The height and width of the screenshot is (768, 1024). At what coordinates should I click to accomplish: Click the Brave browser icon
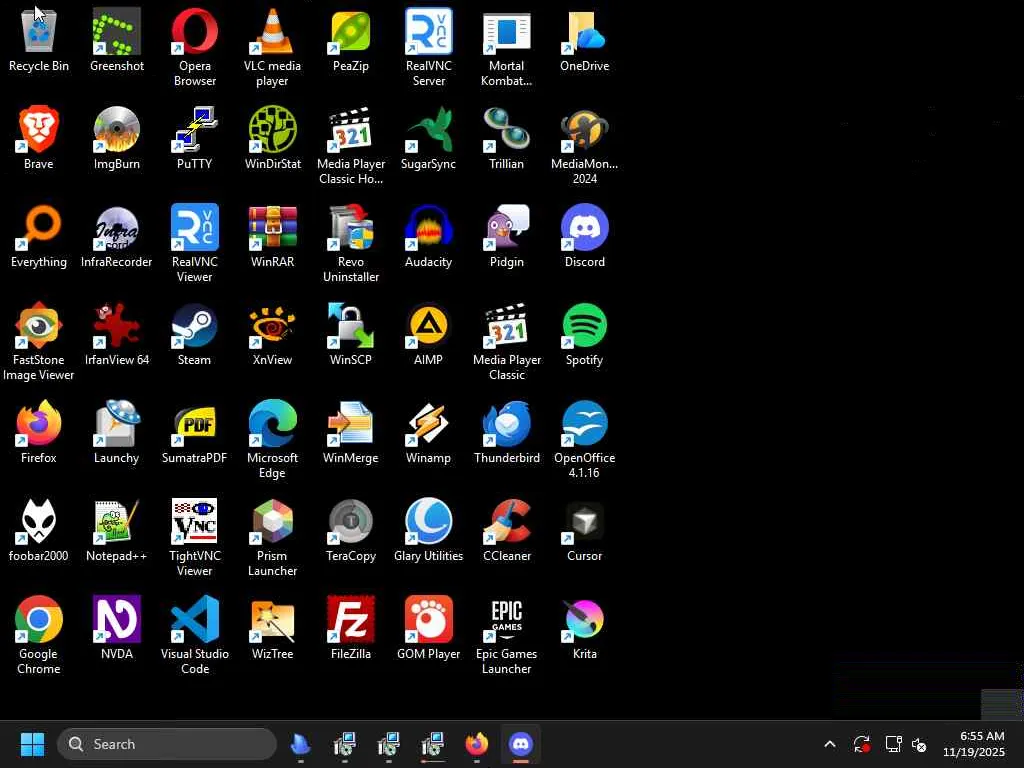(x=39, y=129)
